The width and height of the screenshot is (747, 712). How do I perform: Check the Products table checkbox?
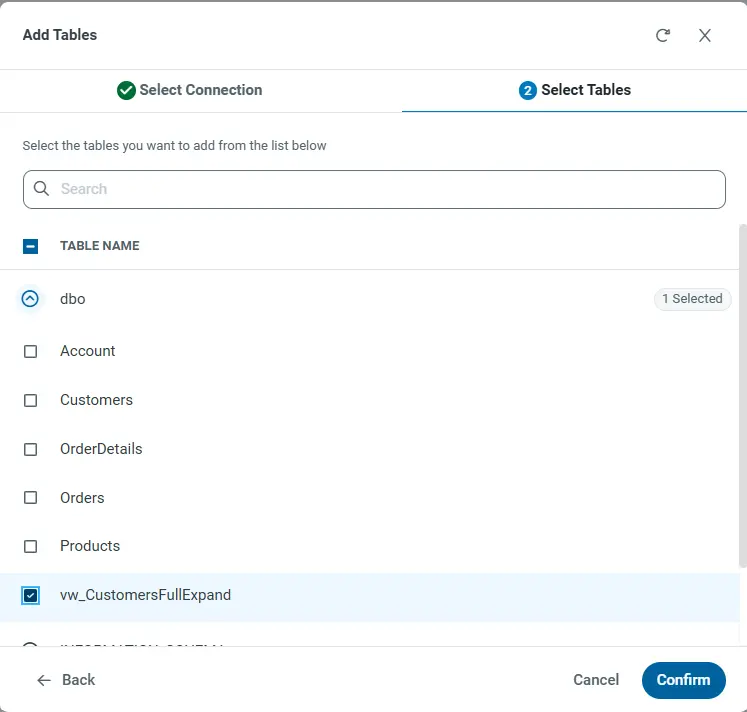30,546
